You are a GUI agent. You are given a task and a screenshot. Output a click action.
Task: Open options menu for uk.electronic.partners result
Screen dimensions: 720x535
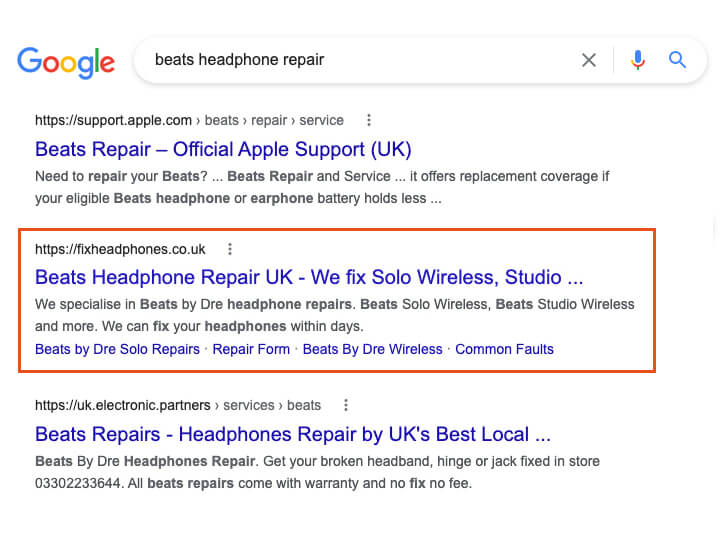click(x=346, y=405)
